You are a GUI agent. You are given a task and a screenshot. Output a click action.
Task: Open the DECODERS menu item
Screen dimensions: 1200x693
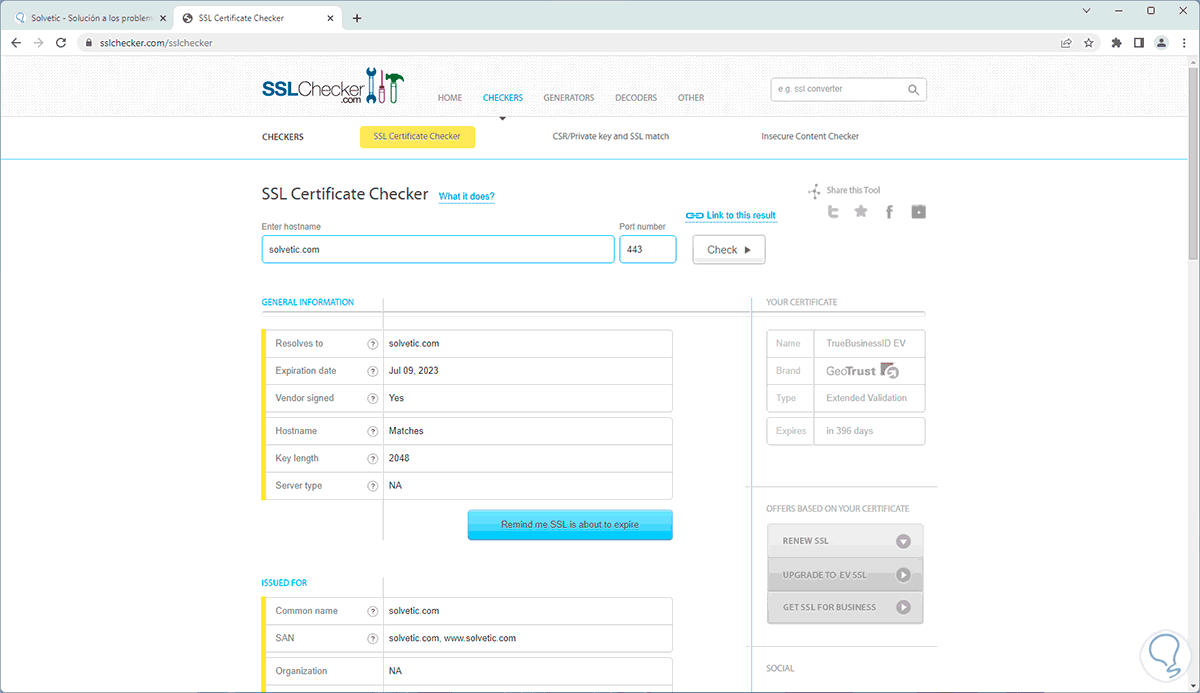coord(636,98)
